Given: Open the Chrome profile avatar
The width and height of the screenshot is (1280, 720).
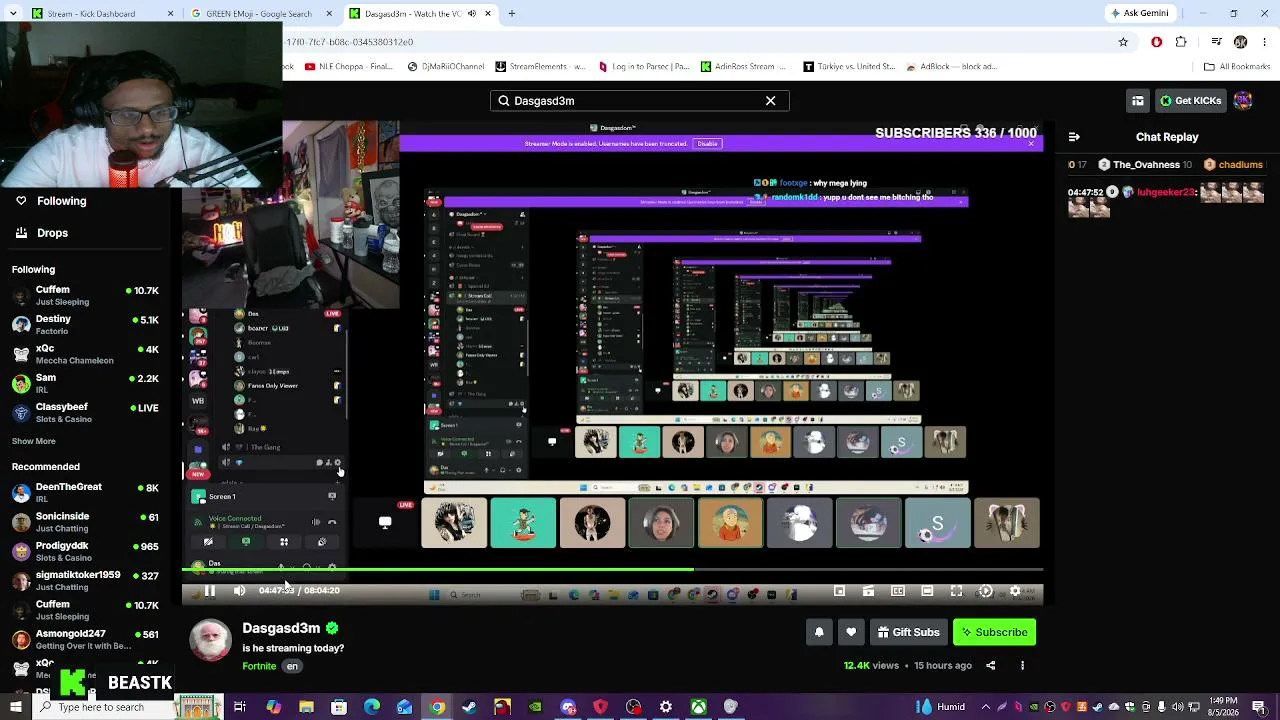Looking at the screenshot, I should (x=1241, y=42).
